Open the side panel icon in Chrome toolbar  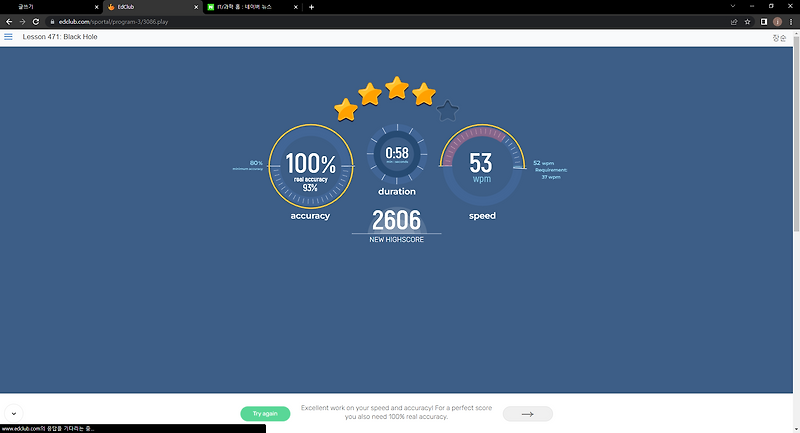click(x=764, y=22)
